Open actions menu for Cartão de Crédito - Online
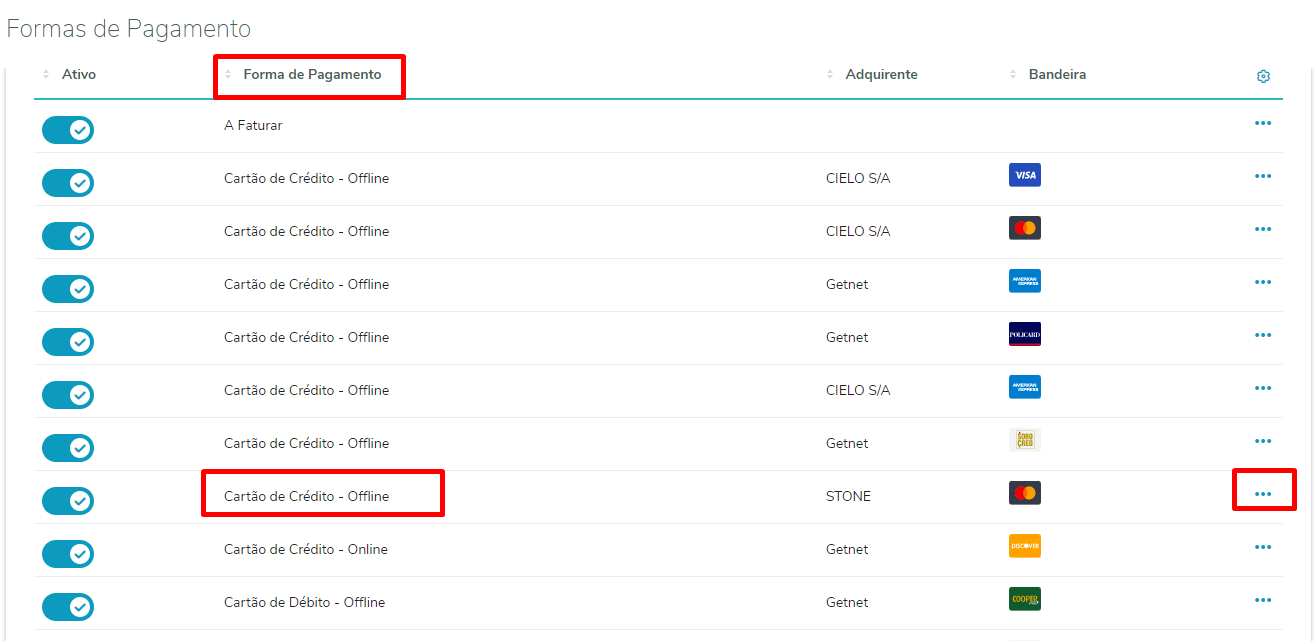1315x641 pixels. click(1263, 547)
